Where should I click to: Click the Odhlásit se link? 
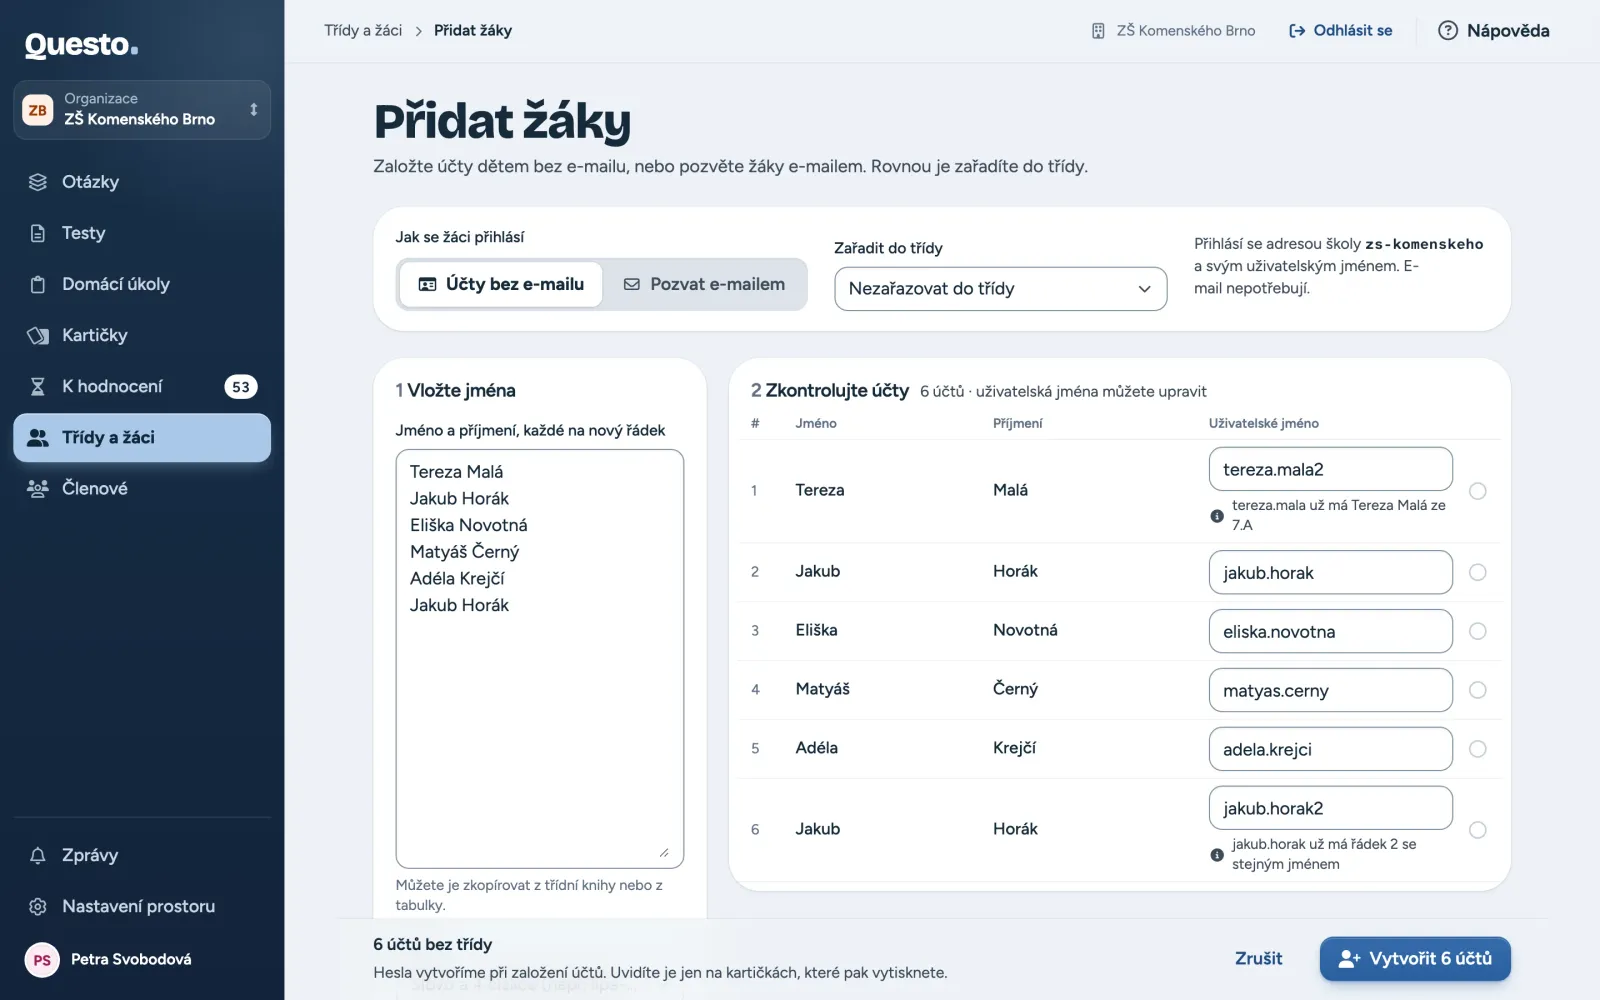click(x=1340, y=30)
